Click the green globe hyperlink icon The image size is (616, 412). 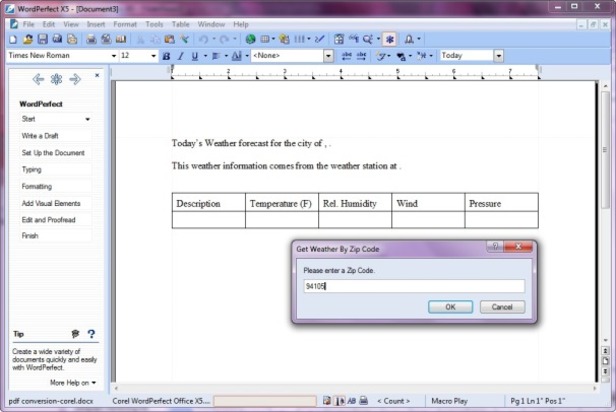(250, 39)
